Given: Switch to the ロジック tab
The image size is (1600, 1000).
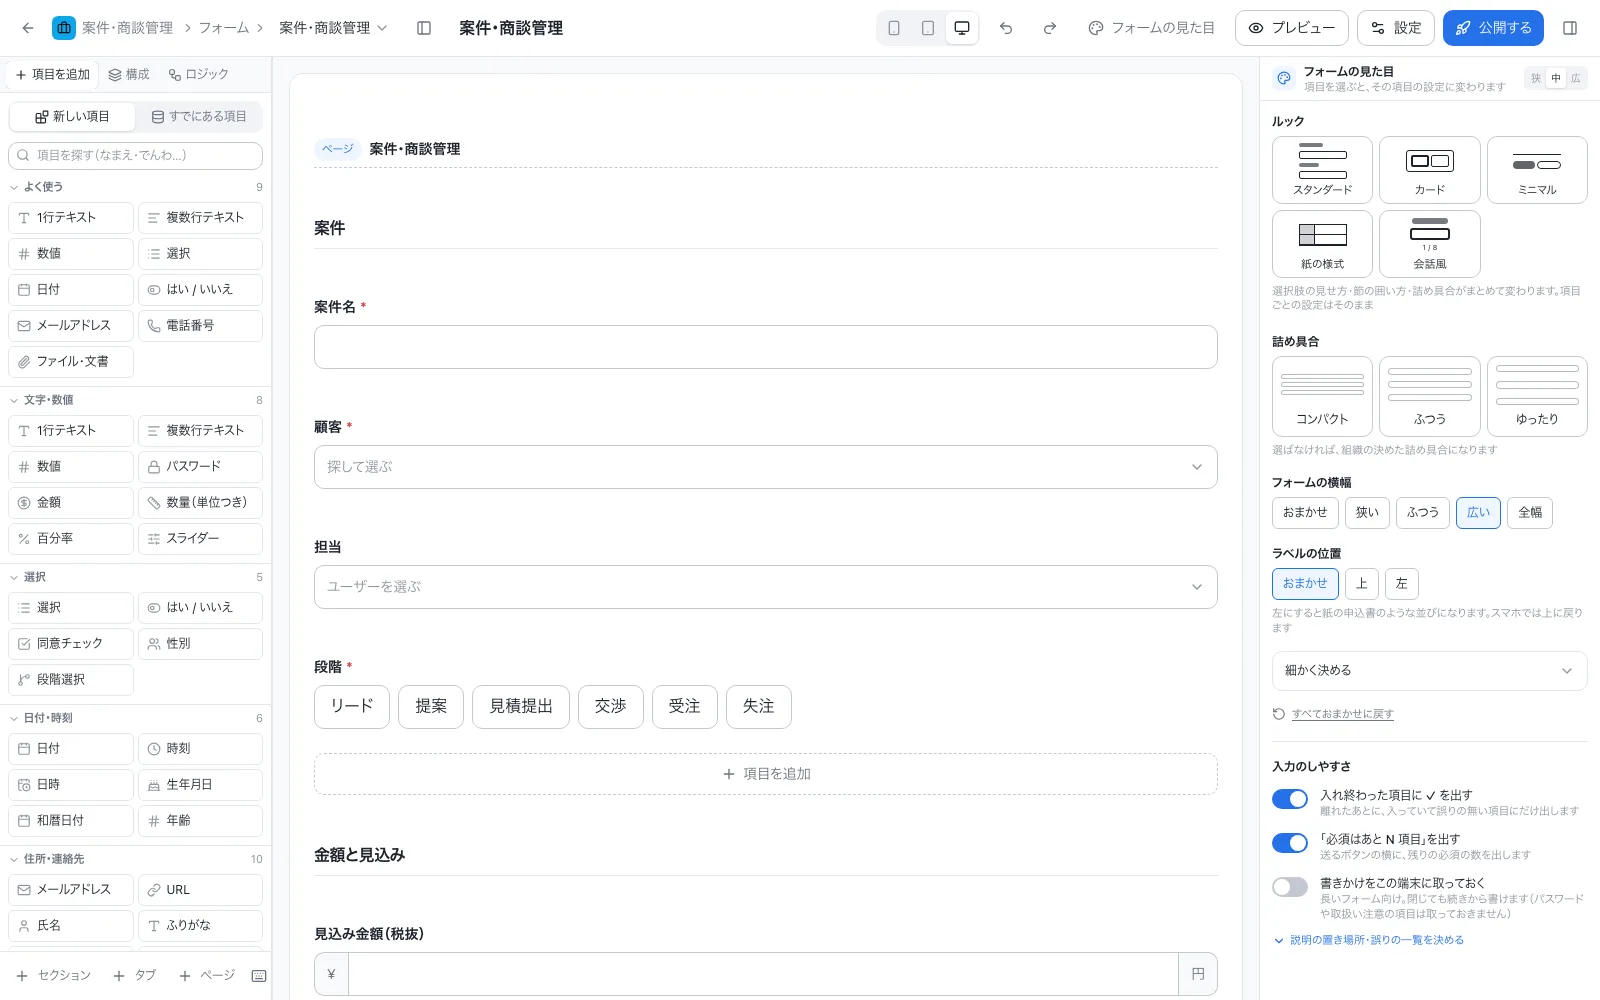Looking at the screenshot, I should tap(198, 74).
